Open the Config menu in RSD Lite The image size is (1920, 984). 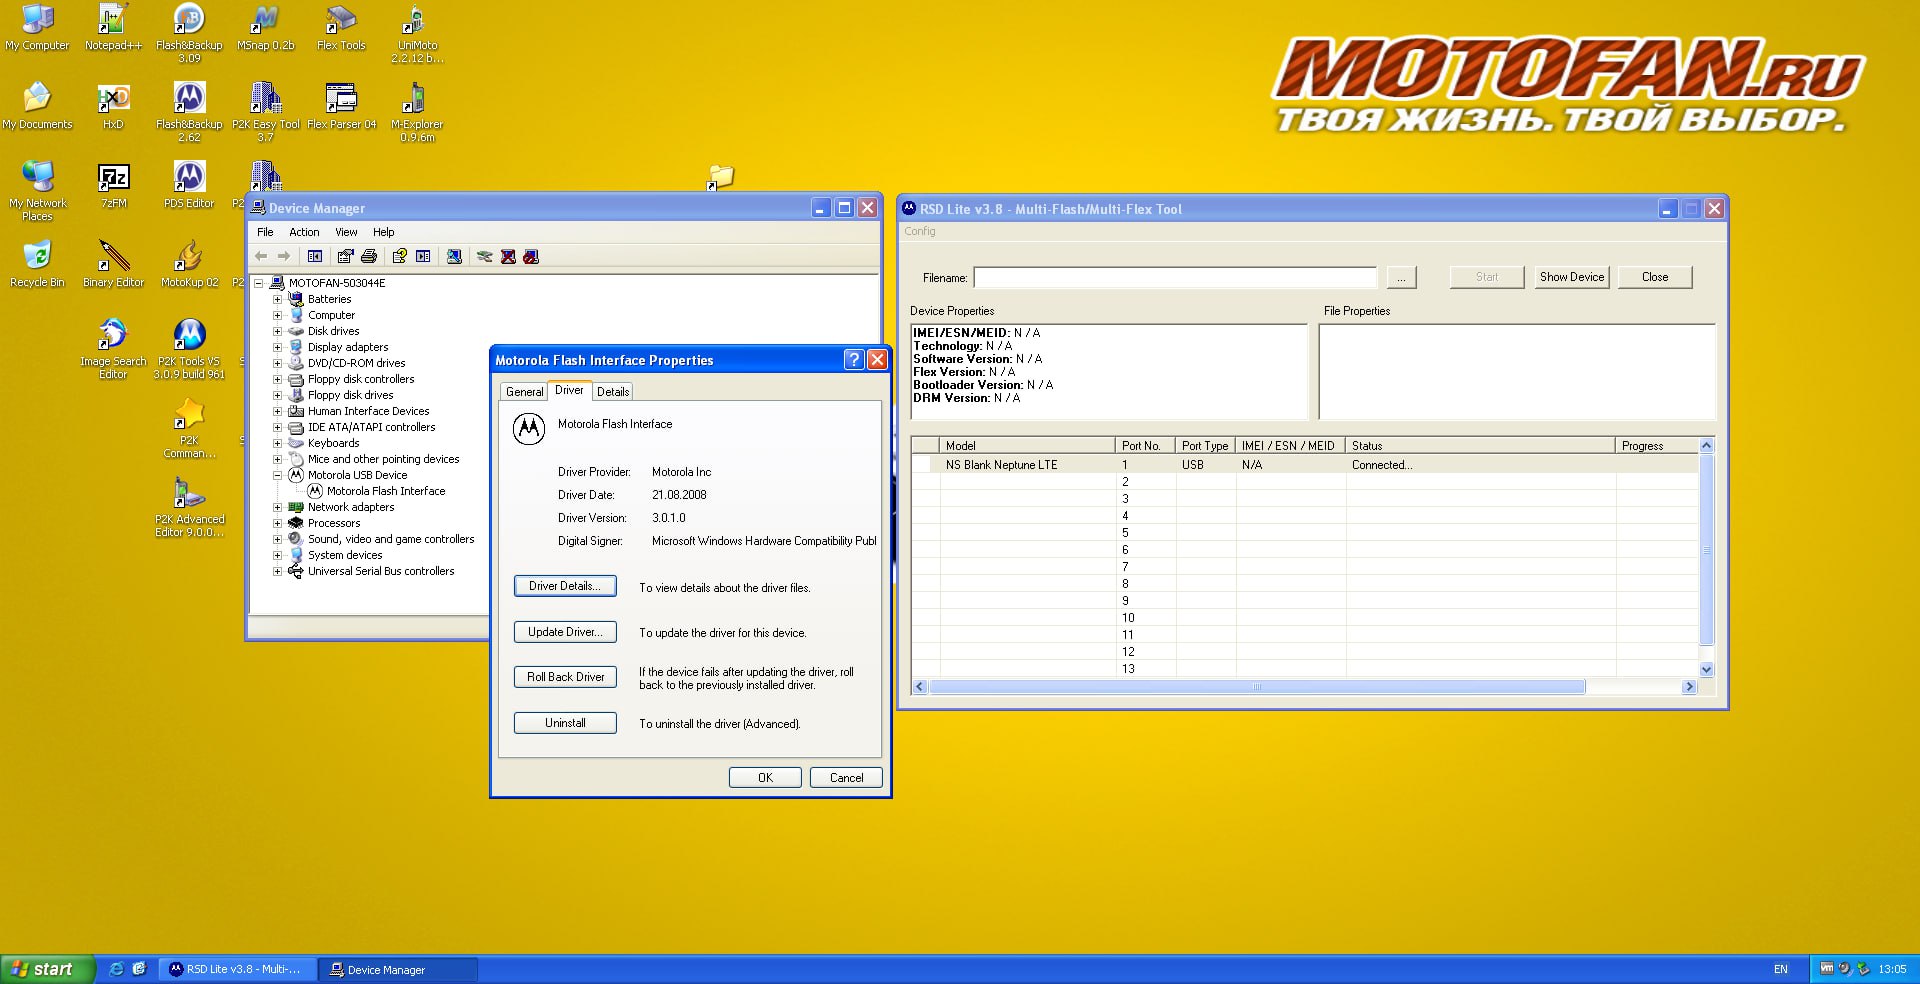tap(920, 231)
